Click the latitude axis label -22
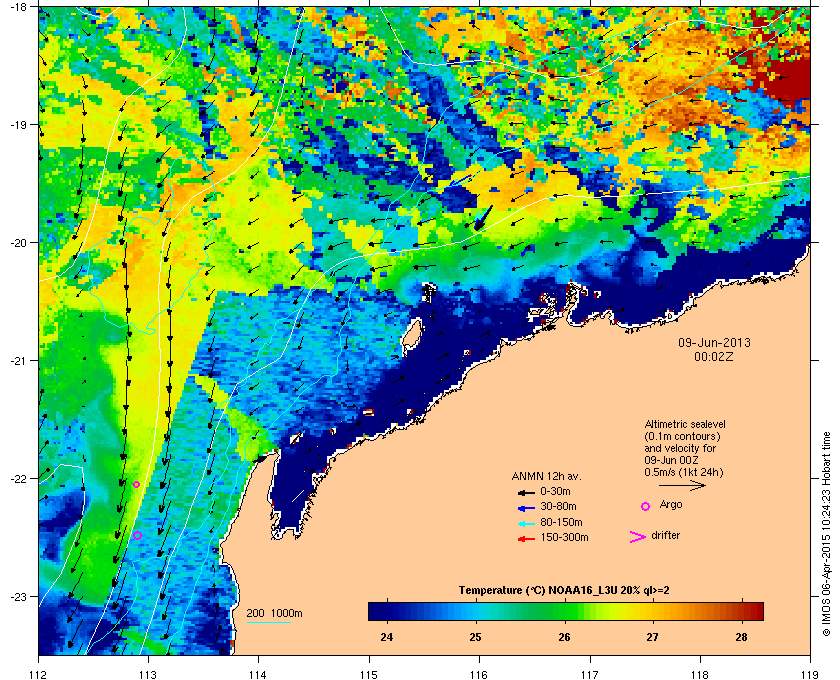Image resolution: width=840 pixels, height=680 pixels. pos(18,478)
